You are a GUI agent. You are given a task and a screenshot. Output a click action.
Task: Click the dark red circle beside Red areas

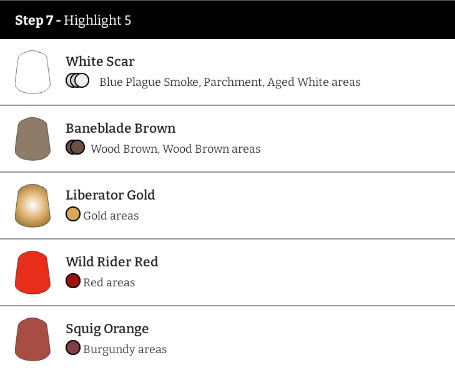(x=73, y=281)
